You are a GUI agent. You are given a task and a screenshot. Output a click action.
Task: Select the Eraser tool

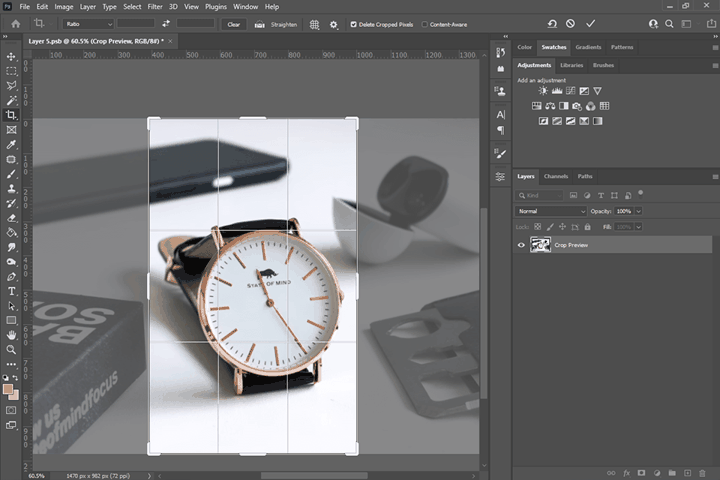point(11,218)
